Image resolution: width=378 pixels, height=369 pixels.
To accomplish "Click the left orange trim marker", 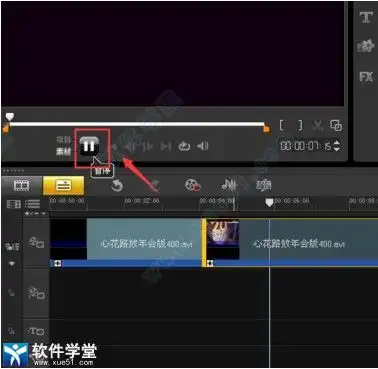I will (x=6, y=128).
